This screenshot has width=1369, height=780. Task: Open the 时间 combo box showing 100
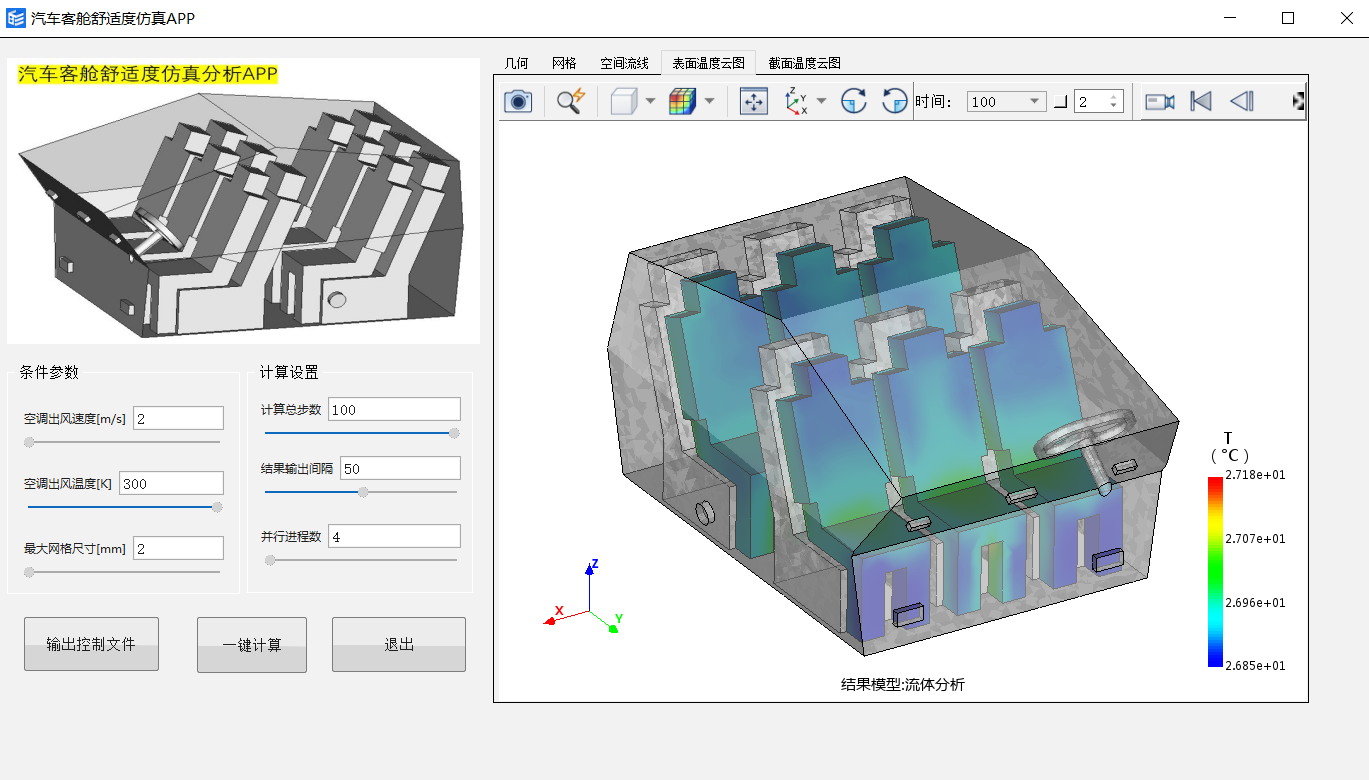coord(1007,101)
